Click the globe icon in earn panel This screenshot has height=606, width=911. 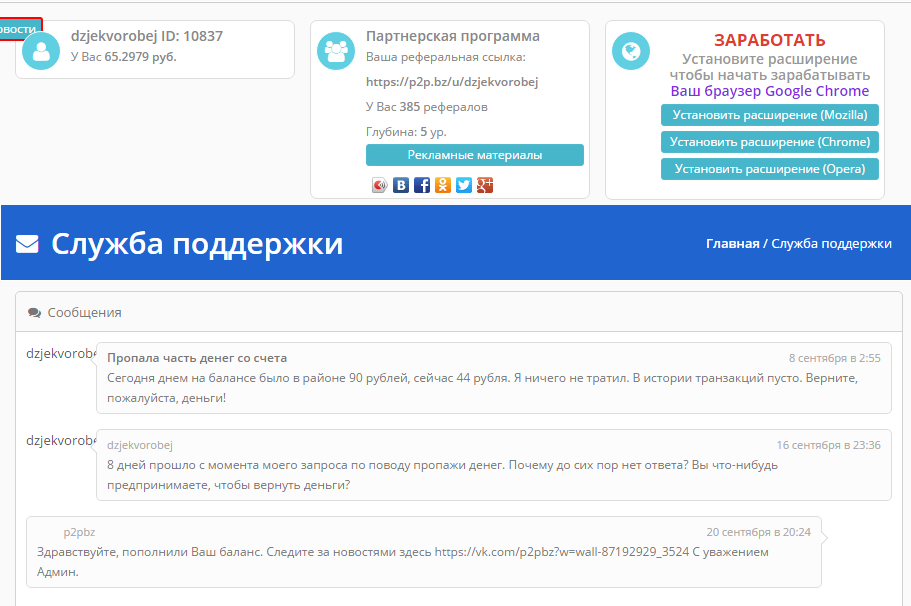click(x=631, y=51)
